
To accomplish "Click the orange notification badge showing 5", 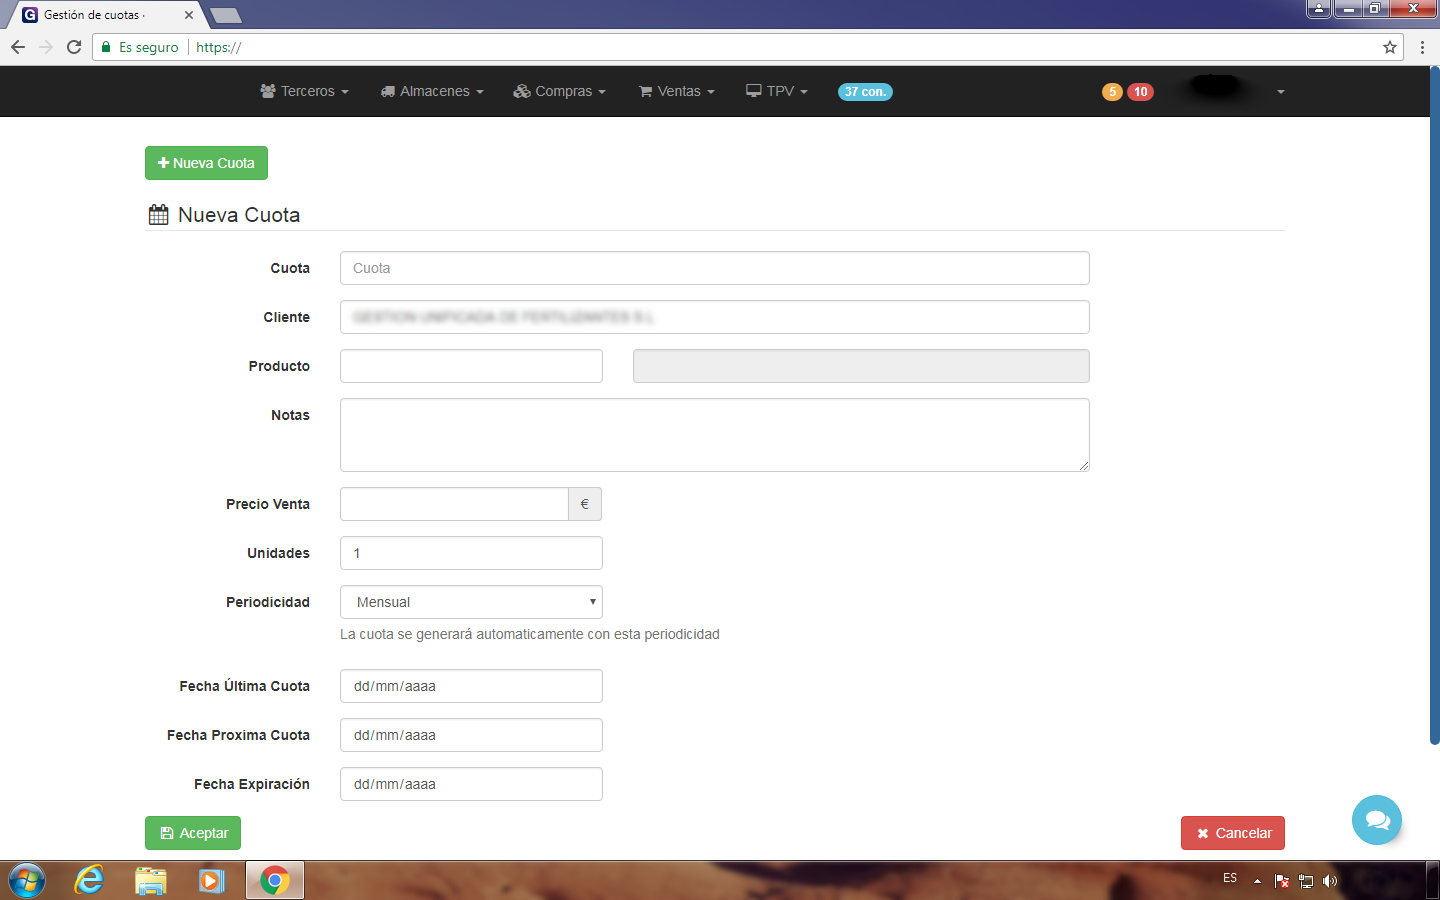I will point(1112,92).
